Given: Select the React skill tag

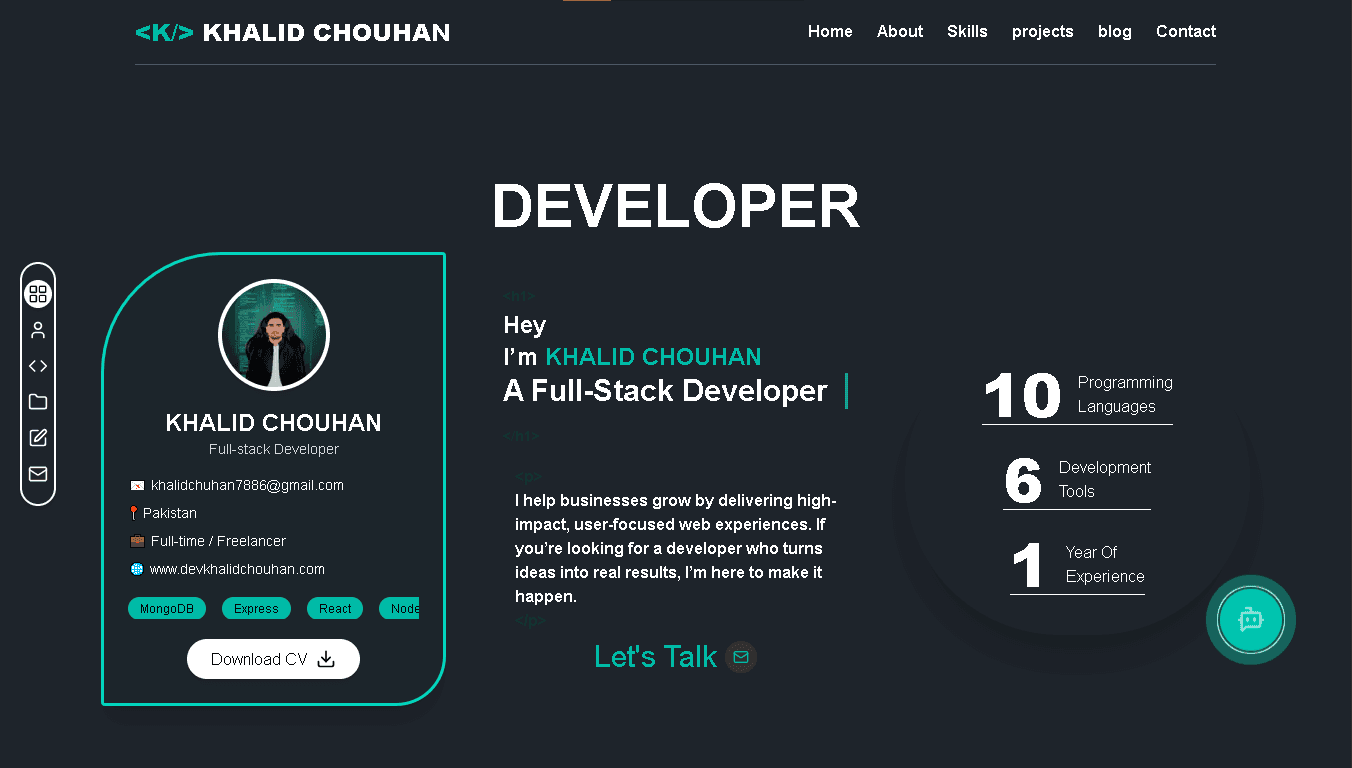Looking at the screenshot, I should [x=335, y=608].
